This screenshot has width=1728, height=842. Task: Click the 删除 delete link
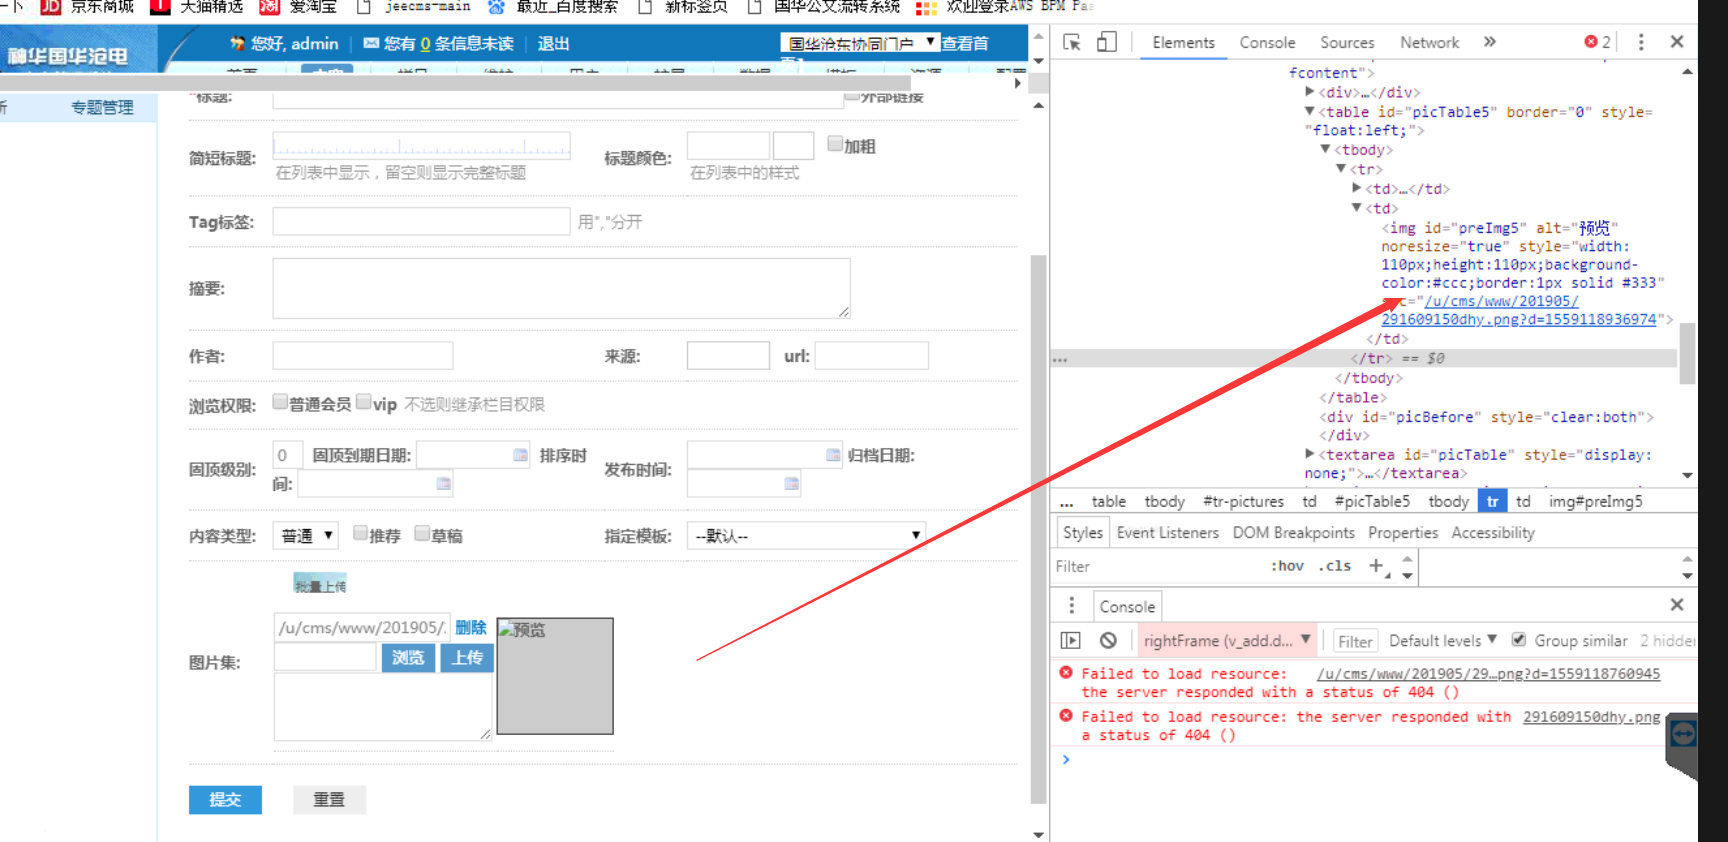click(x=471, y=627)
